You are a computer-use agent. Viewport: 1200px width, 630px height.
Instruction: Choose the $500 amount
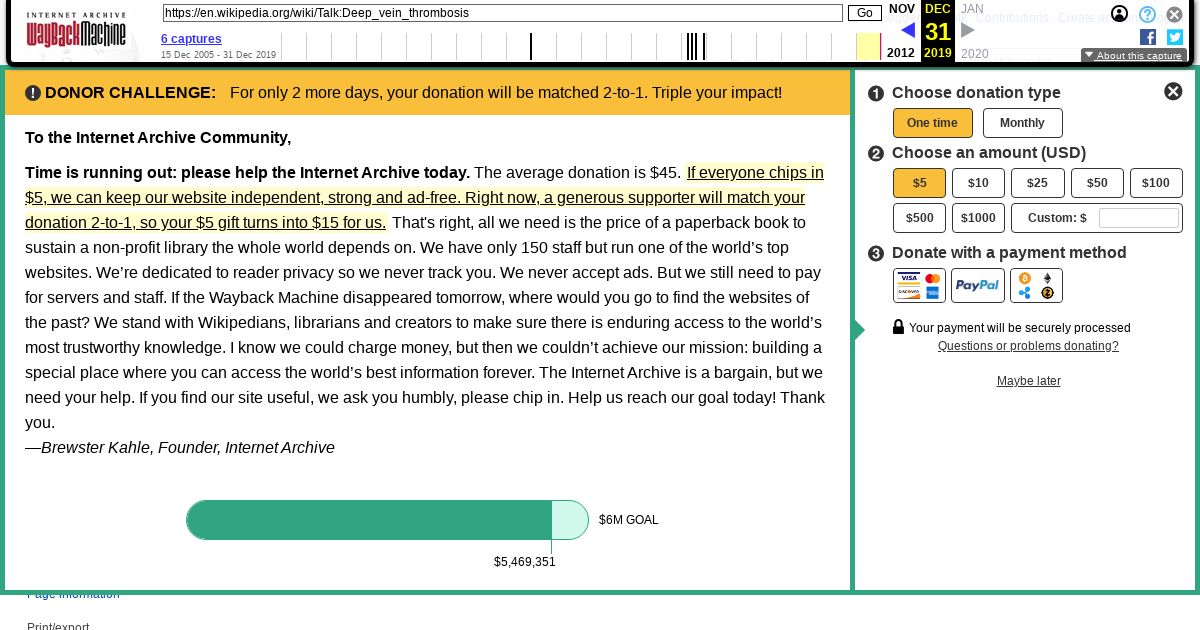coord(919,218)
